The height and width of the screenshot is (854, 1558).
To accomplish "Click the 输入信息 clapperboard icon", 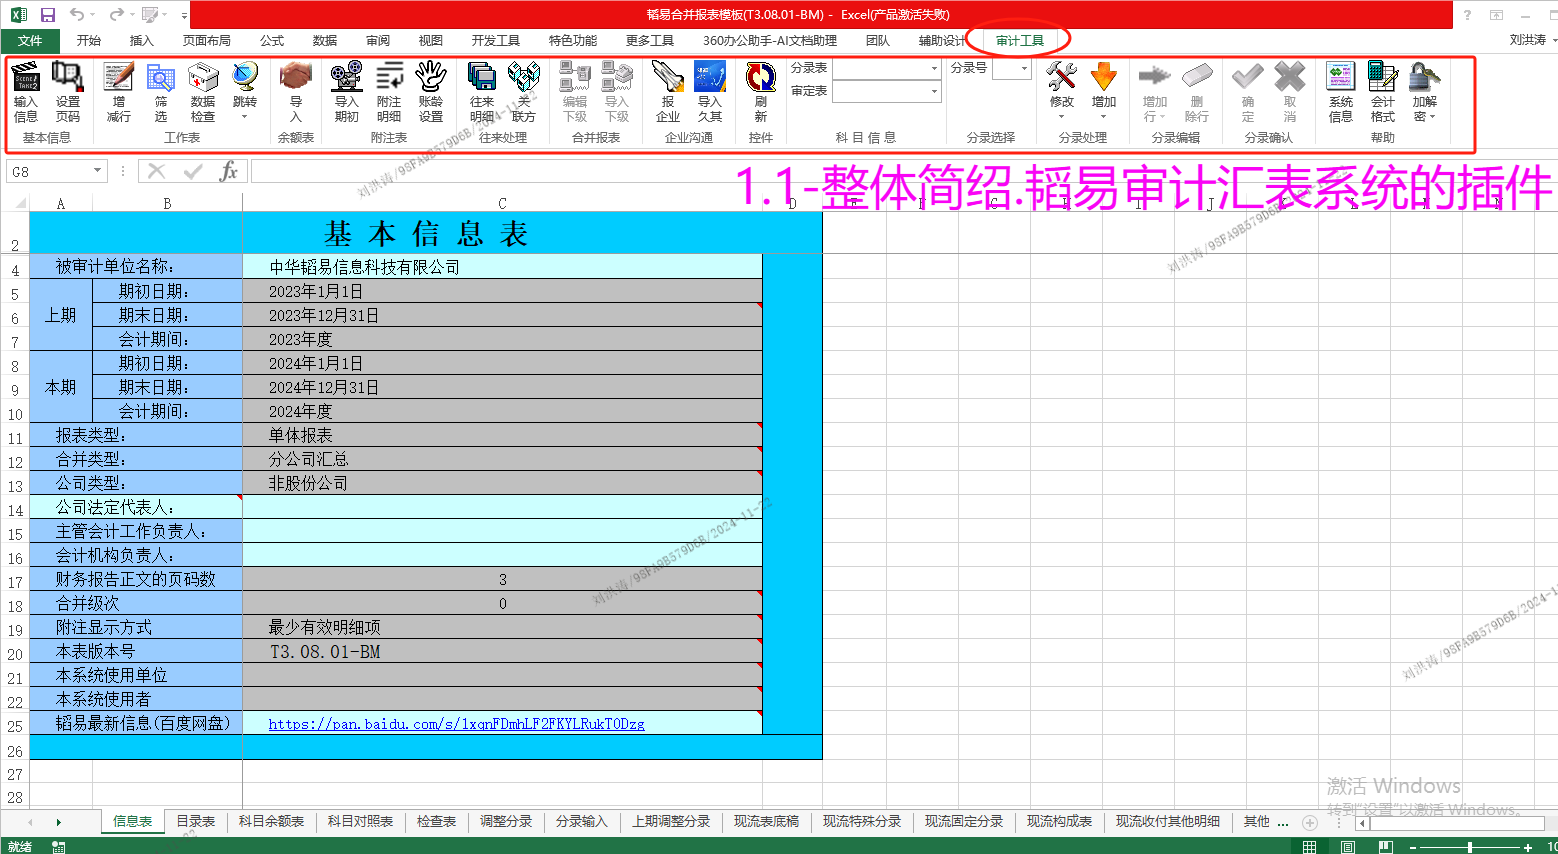I will (26, 77).
